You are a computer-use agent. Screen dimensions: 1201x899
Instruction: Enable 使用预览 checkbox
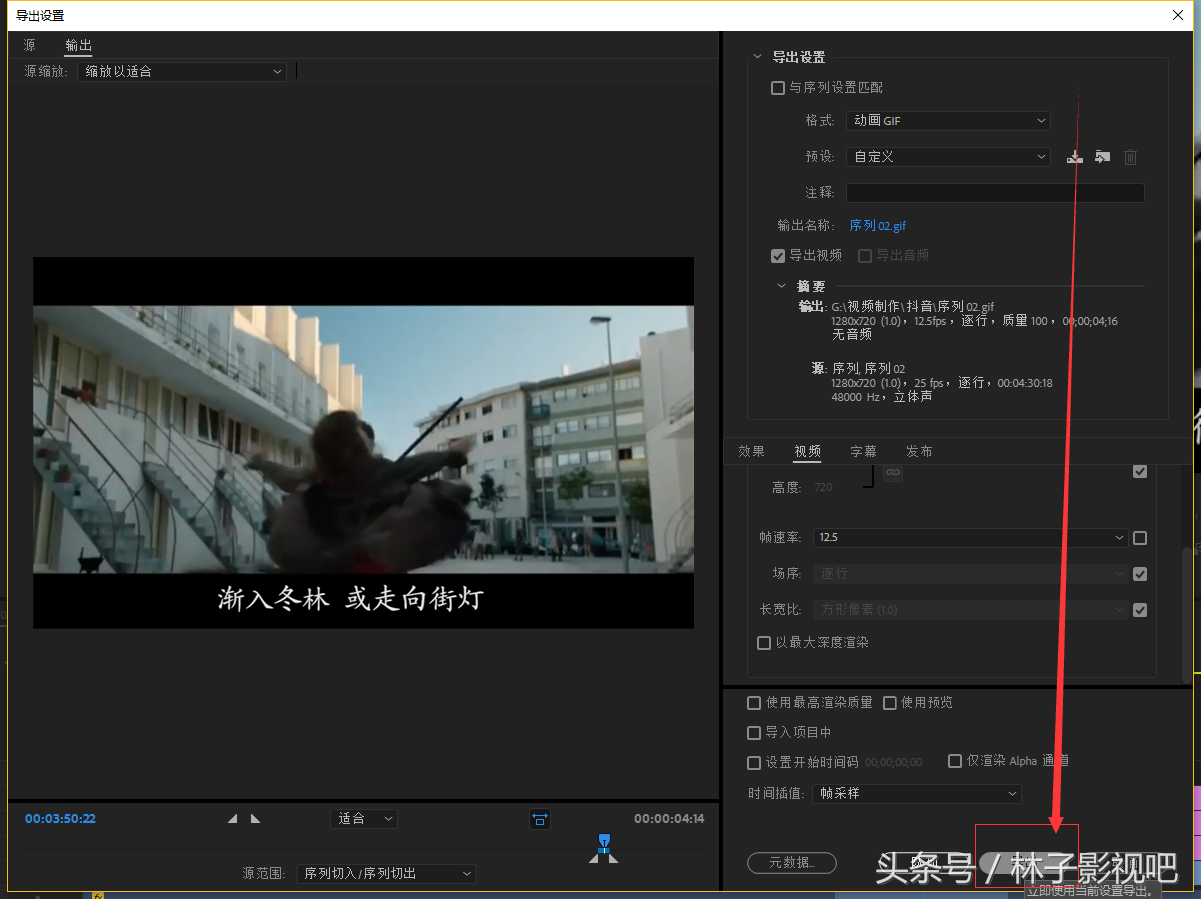point(890,703)
